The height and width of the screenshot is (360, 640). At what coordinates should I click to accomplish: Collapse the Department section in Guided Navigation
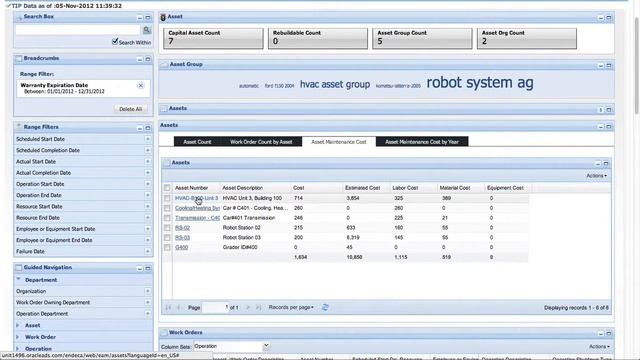[18, 280]
